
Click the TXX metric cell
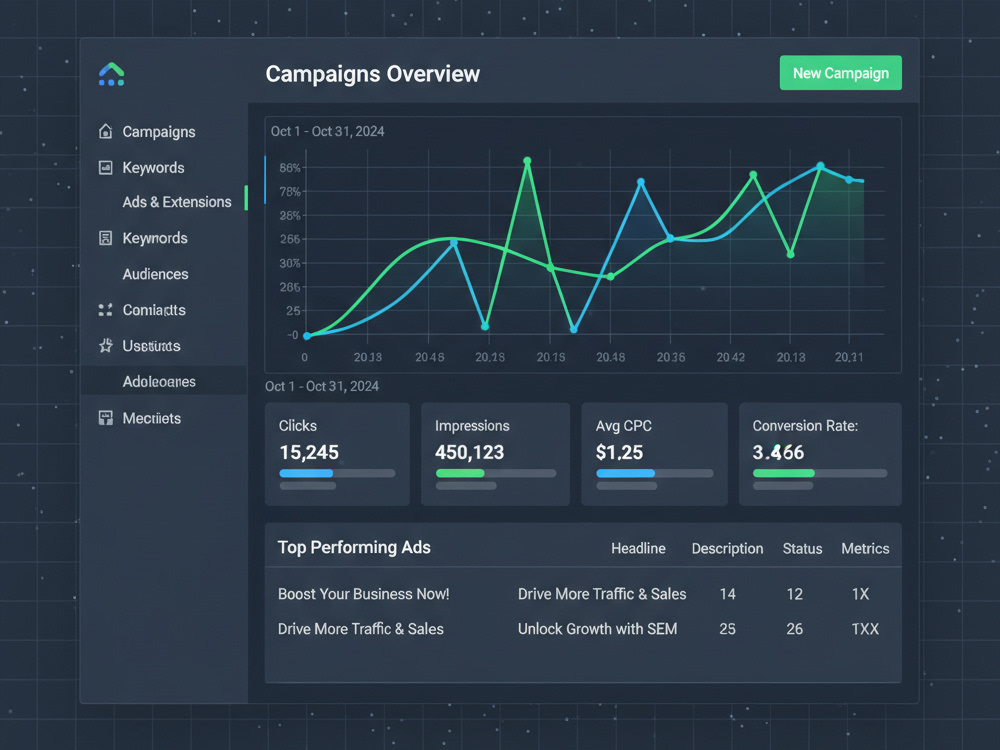(865, 629)
